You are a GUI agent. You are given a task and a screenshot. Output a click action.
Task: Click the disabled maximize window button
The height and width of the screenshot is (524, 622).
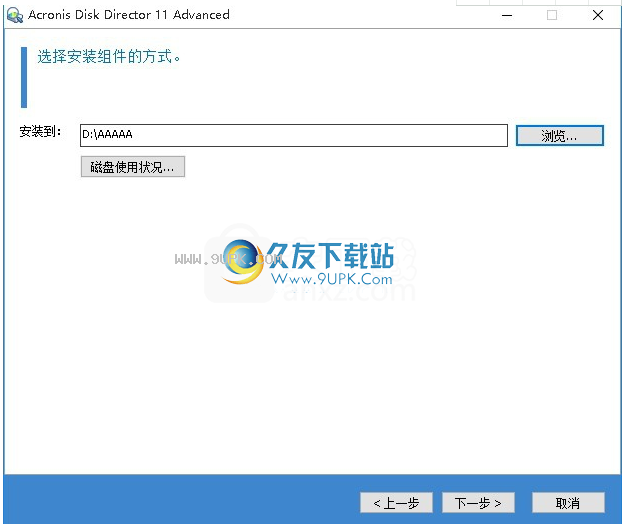551,15
